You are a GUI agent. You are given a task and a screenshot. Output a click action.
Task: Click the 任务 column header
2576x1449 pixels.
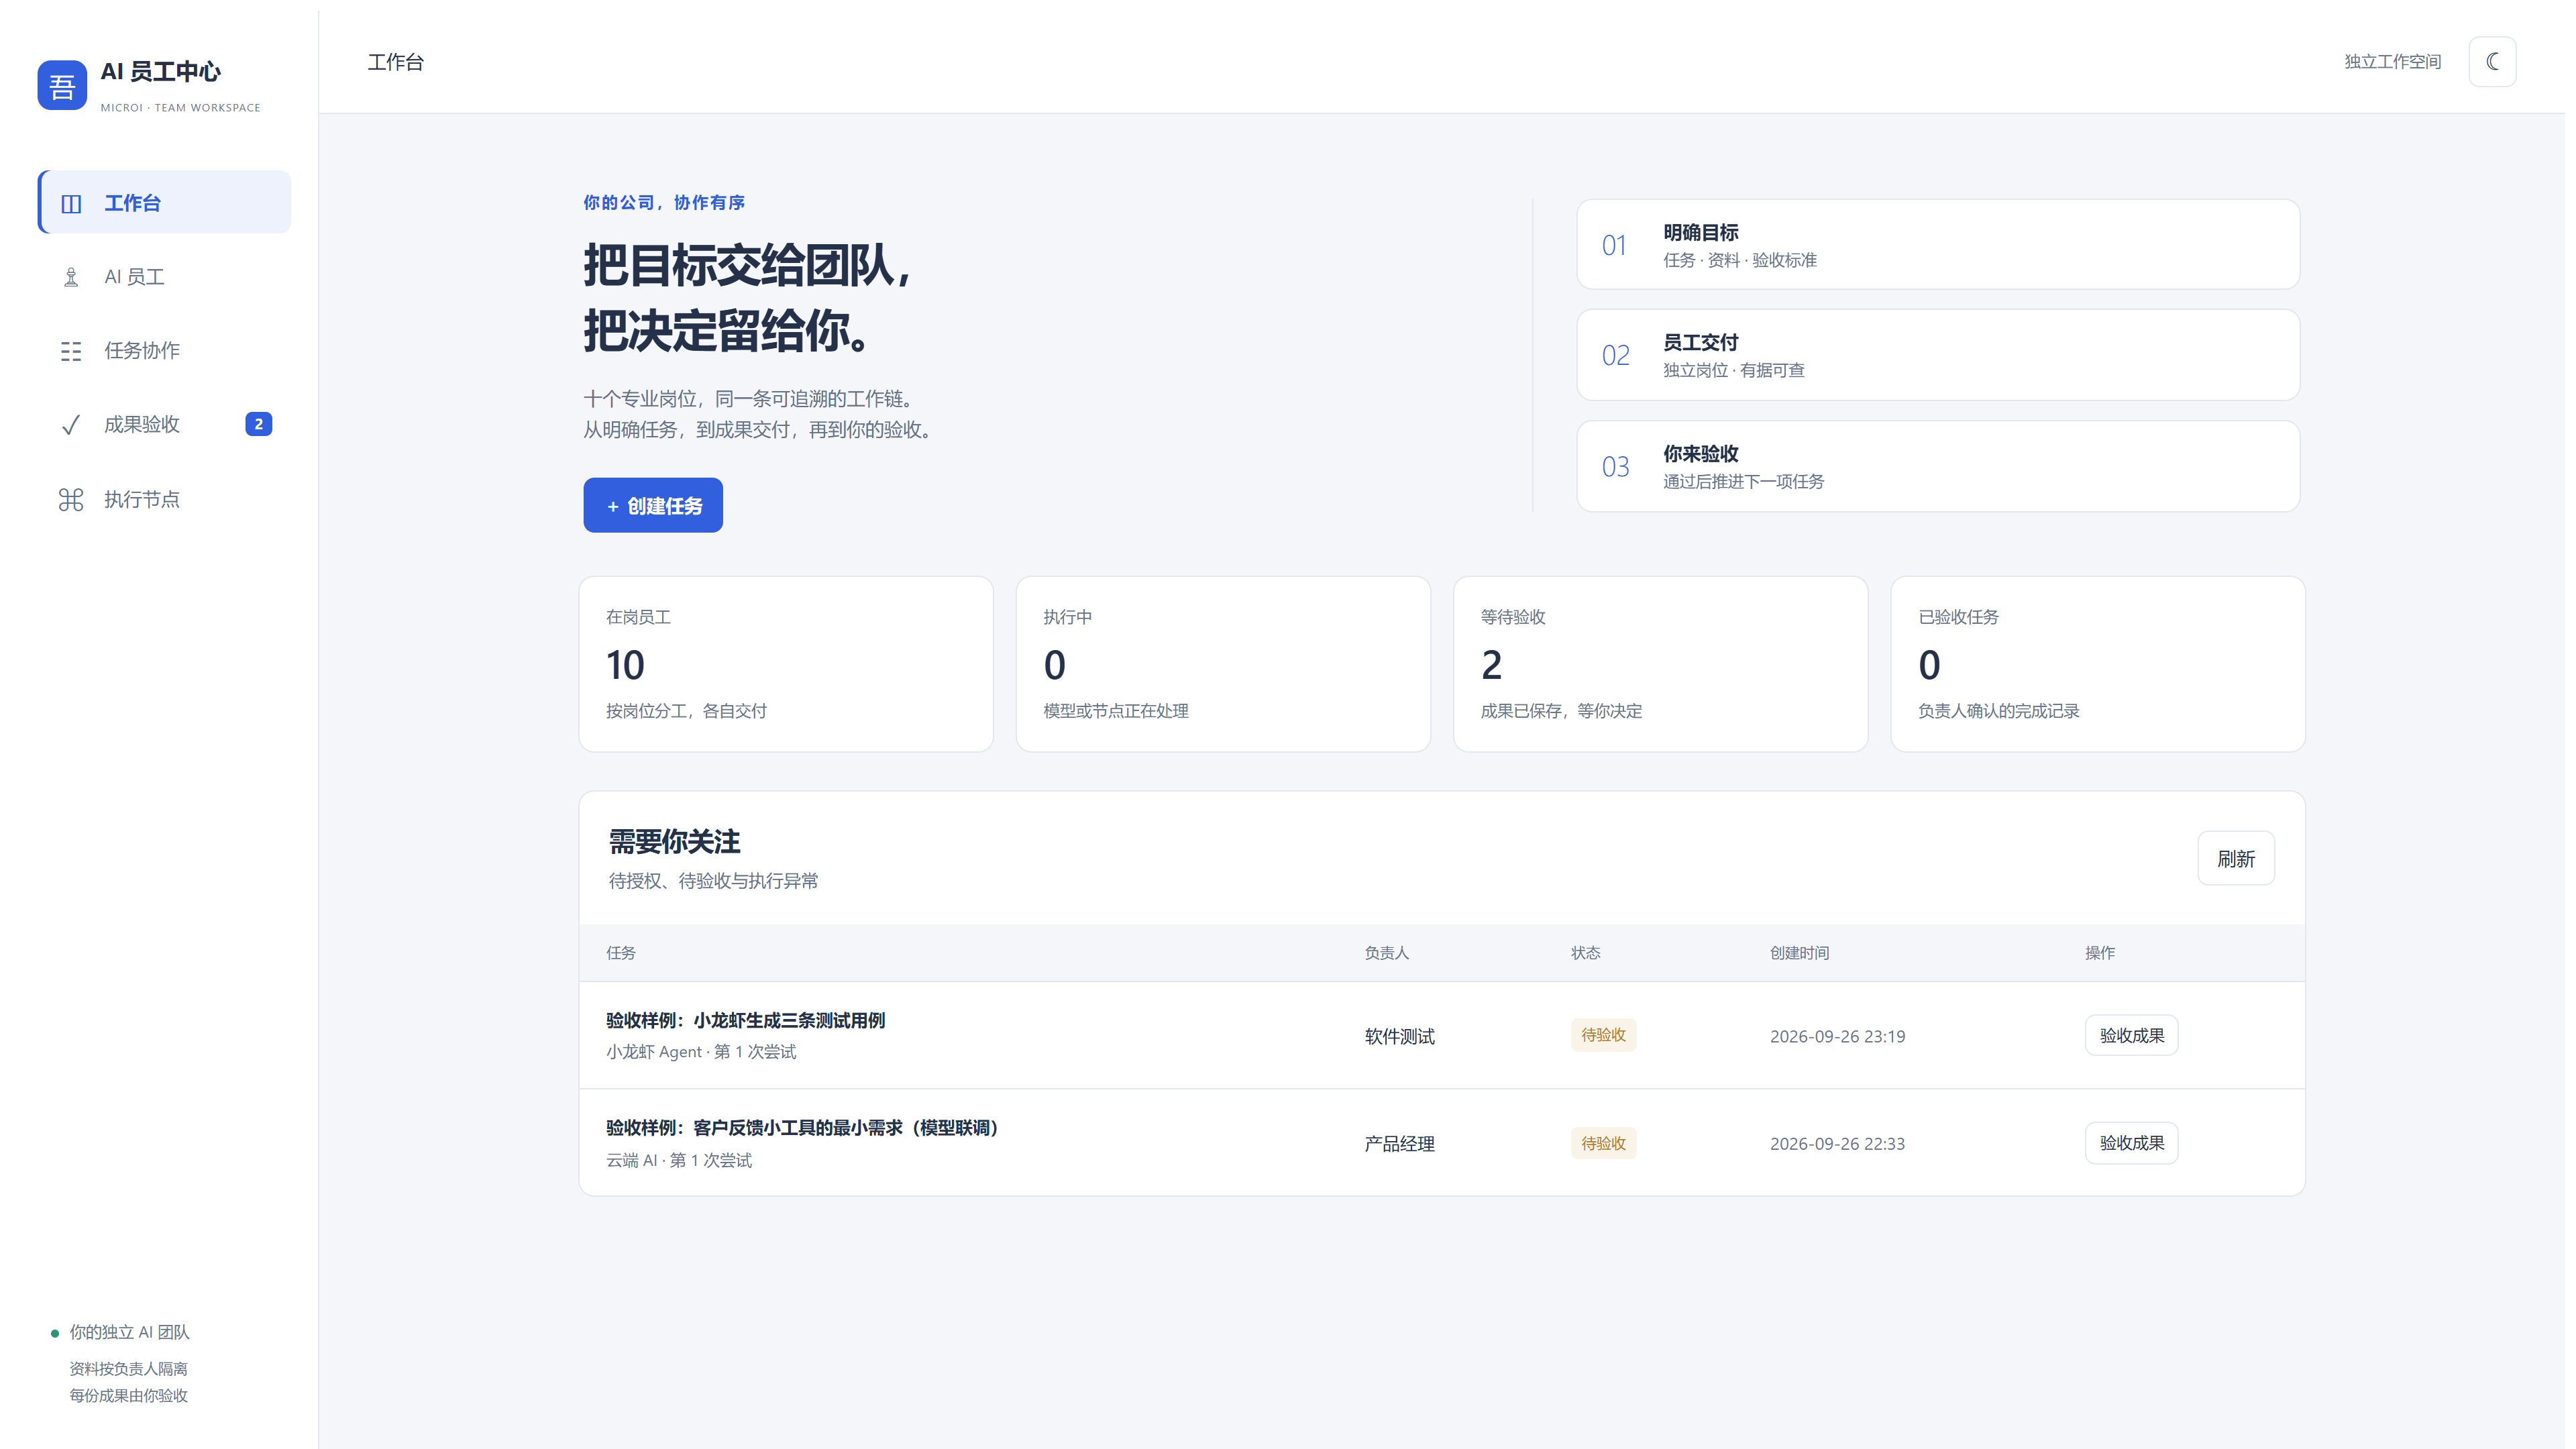point(621,953)
